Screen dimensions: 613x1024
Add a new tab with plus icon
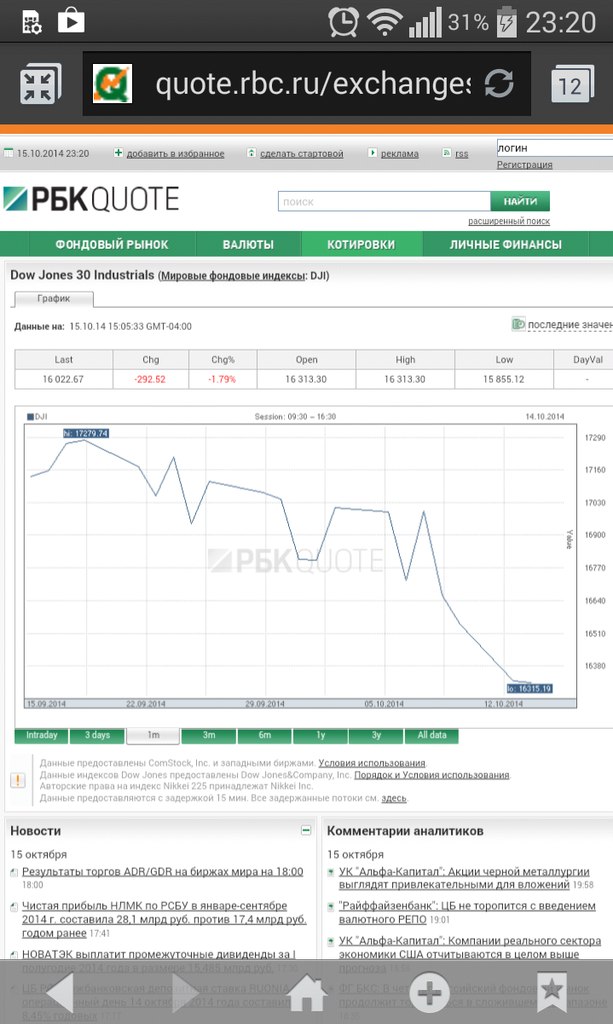pos(429,992)
